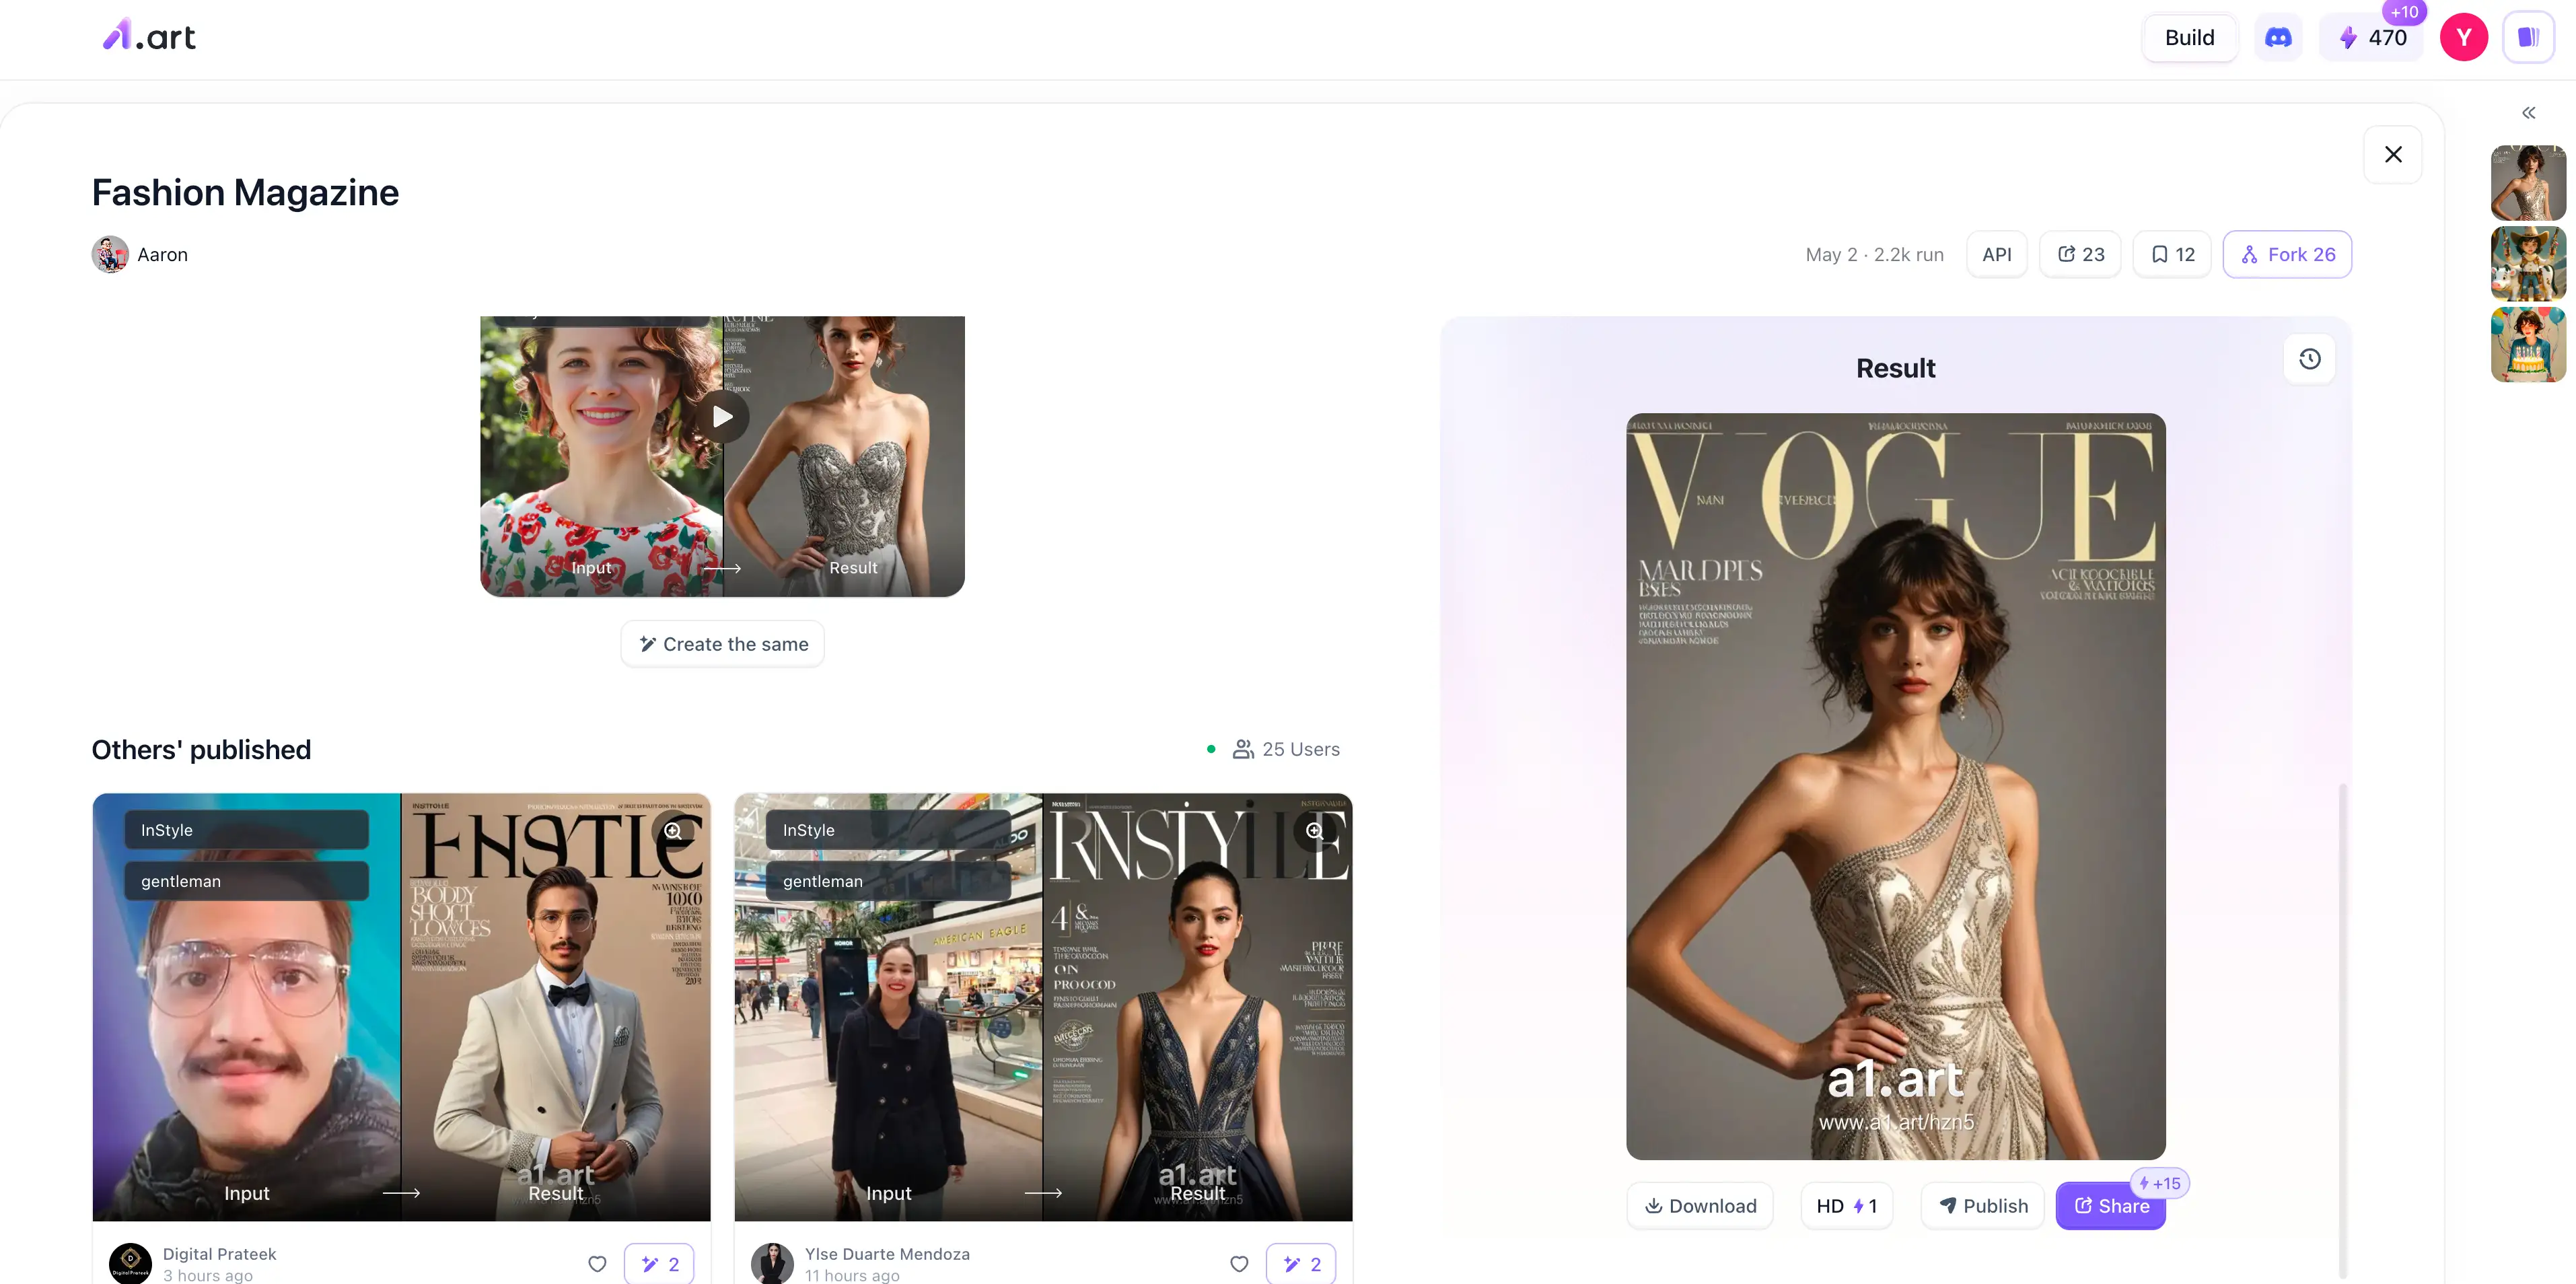2576x1284 pixels.
Task: Share the result for +15 credits
Action: (2110, 1206)
